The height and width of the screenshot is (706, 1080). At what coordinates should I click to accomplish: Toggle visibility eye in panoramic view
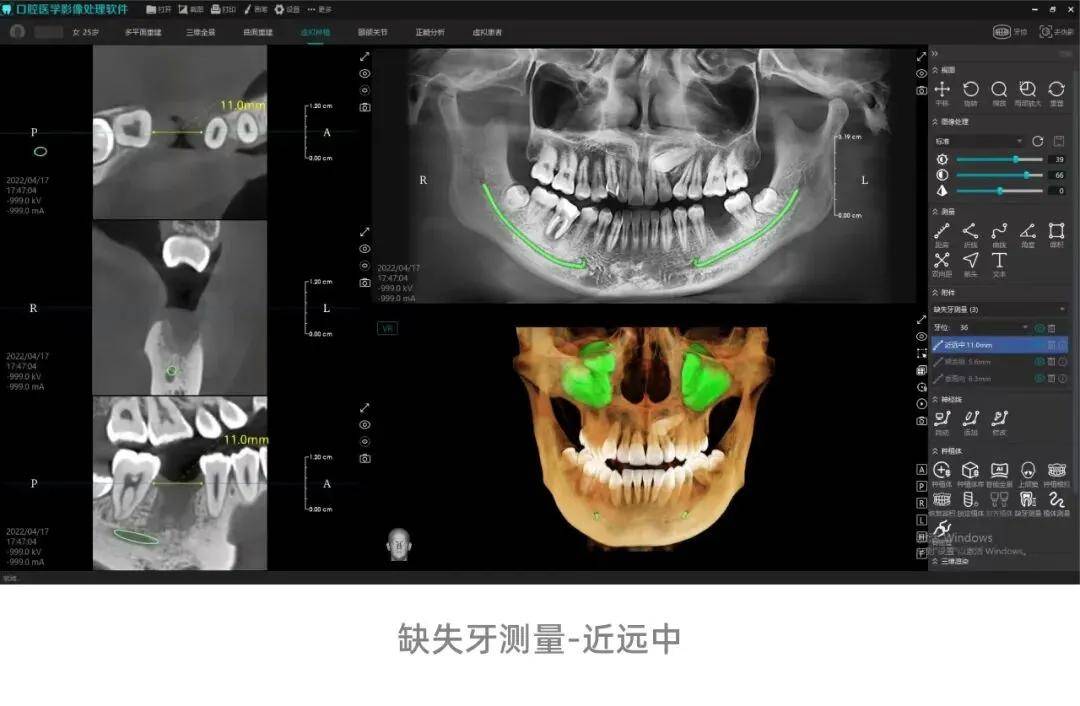[921, 73]
